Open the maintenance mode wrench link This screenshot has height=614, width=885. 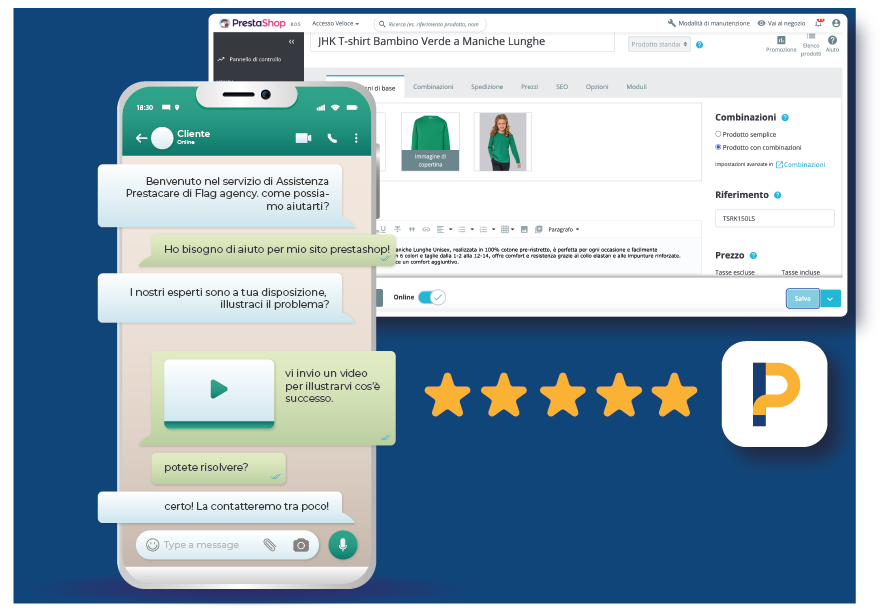tap(672, 23)
